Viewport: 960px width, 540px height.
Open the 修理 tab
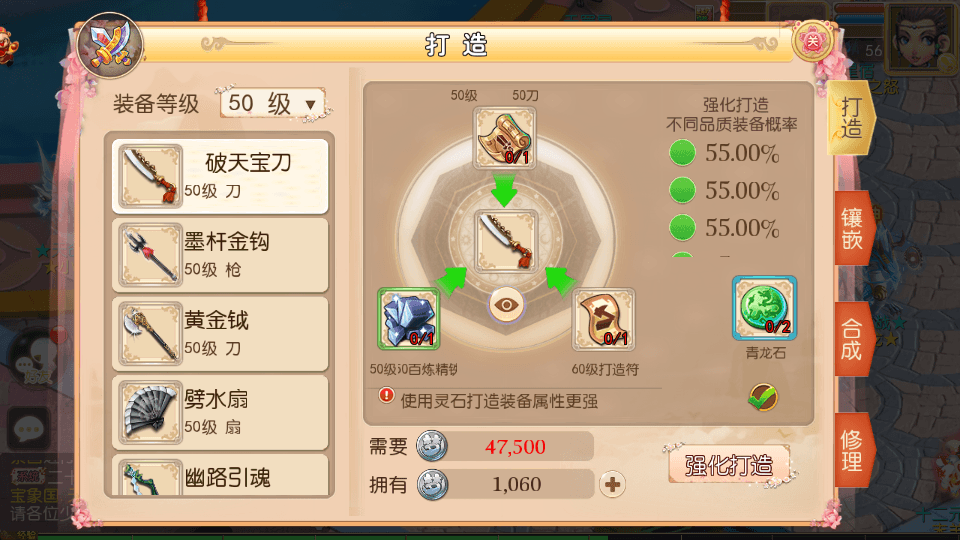853,451
